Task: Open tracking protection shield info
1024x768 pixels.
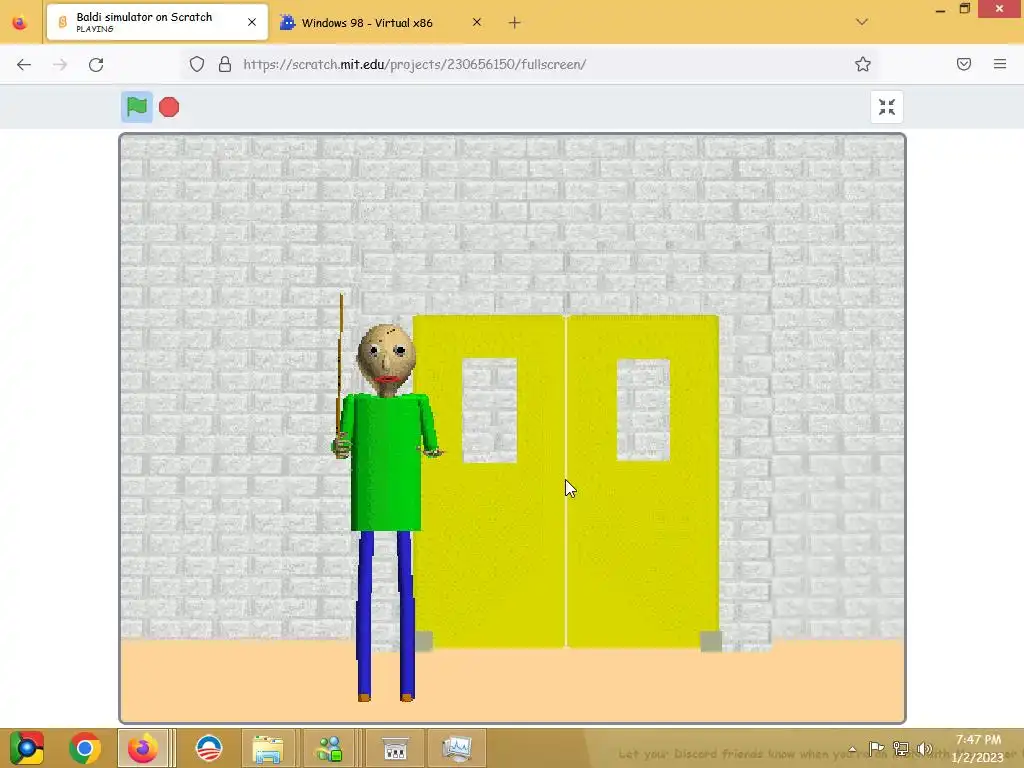Action: 197,64
